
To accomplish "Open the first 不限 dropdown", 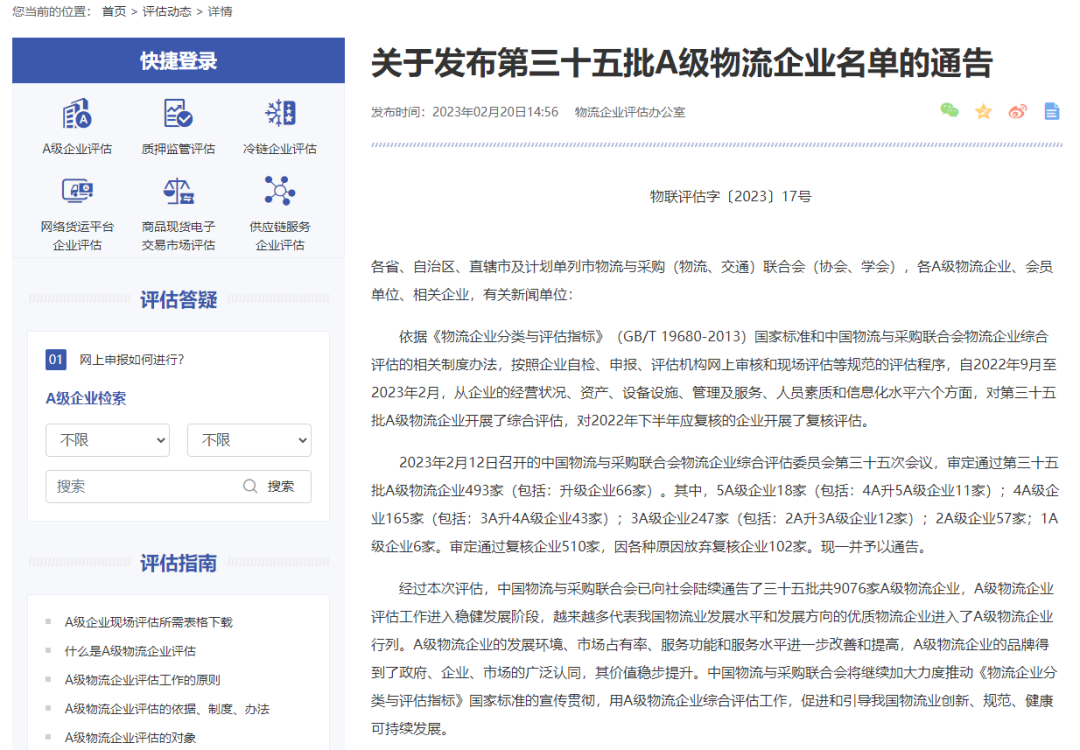I will click(x=107, y=440).
